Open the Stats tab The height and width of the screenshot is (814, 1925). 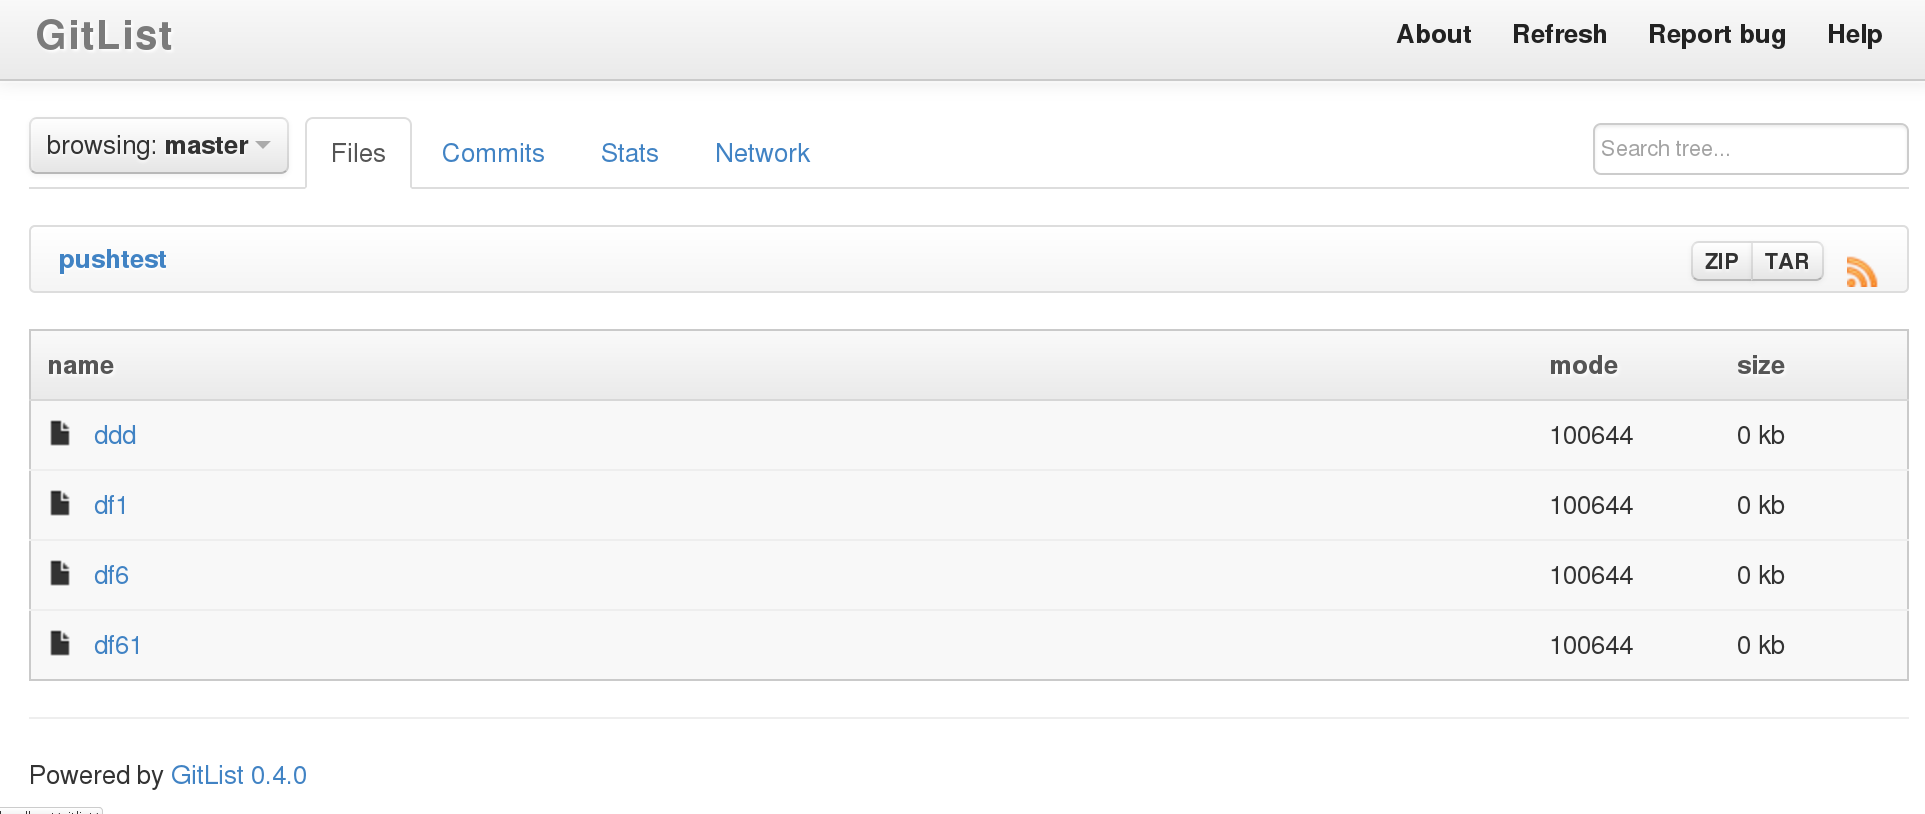(x=629, y=153)
